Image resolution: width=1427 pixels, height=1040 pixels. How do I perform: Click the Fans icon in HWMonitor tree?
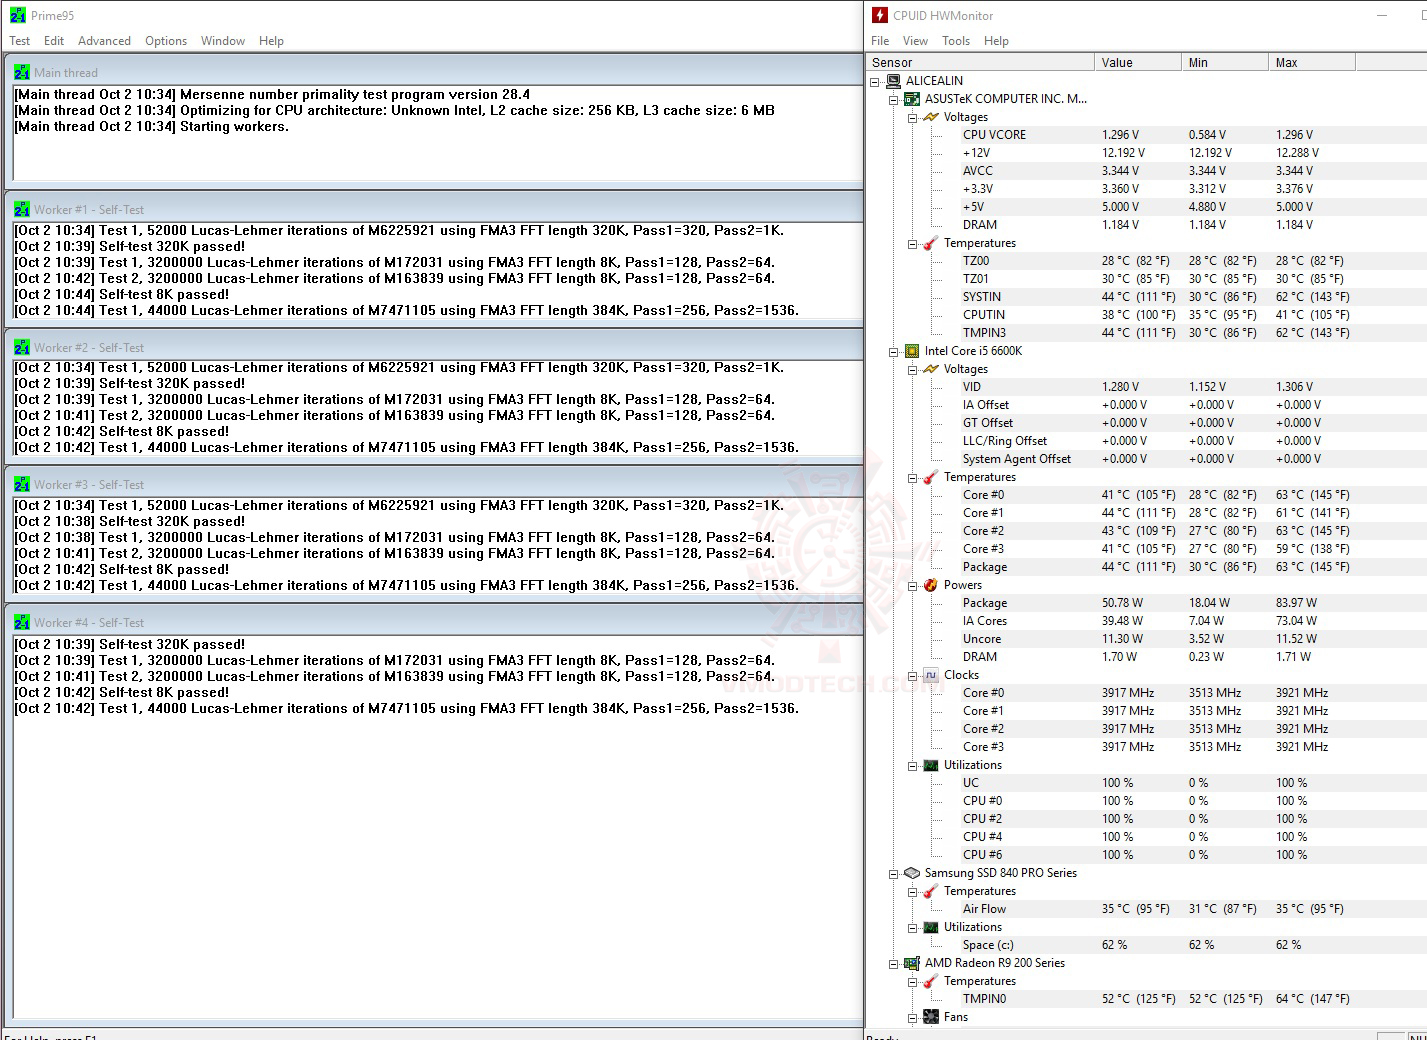coord(931,1017)
